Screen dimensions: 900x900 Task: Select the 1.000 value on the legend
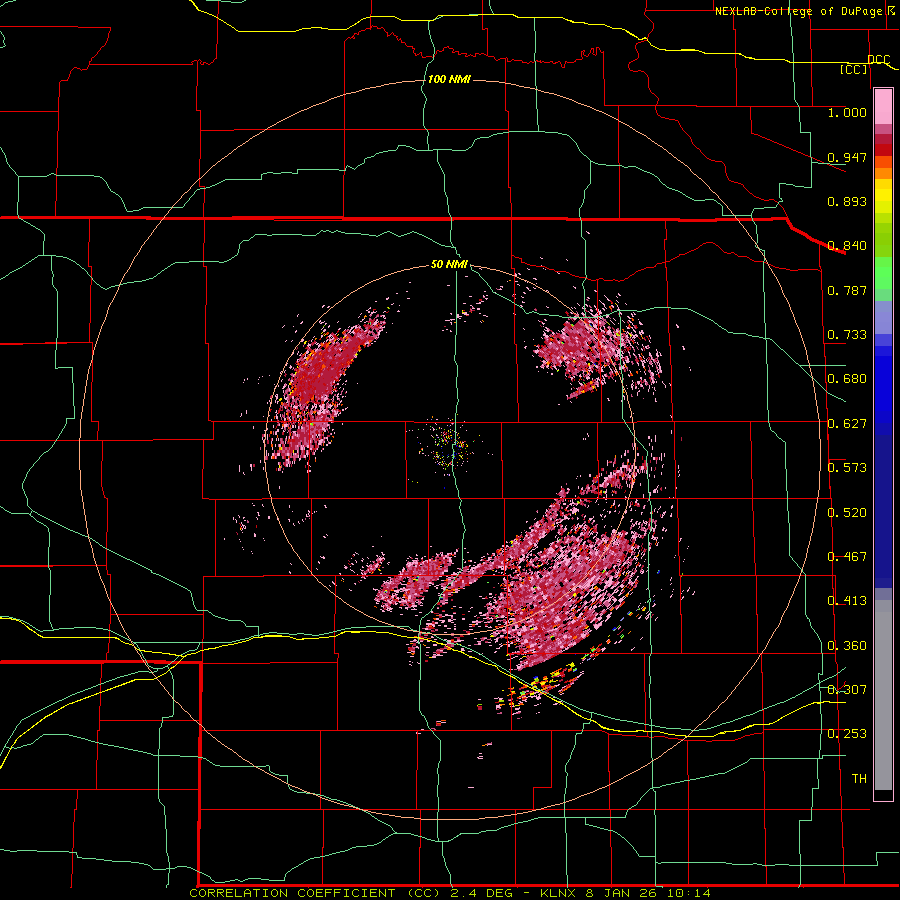click(847, 112)
